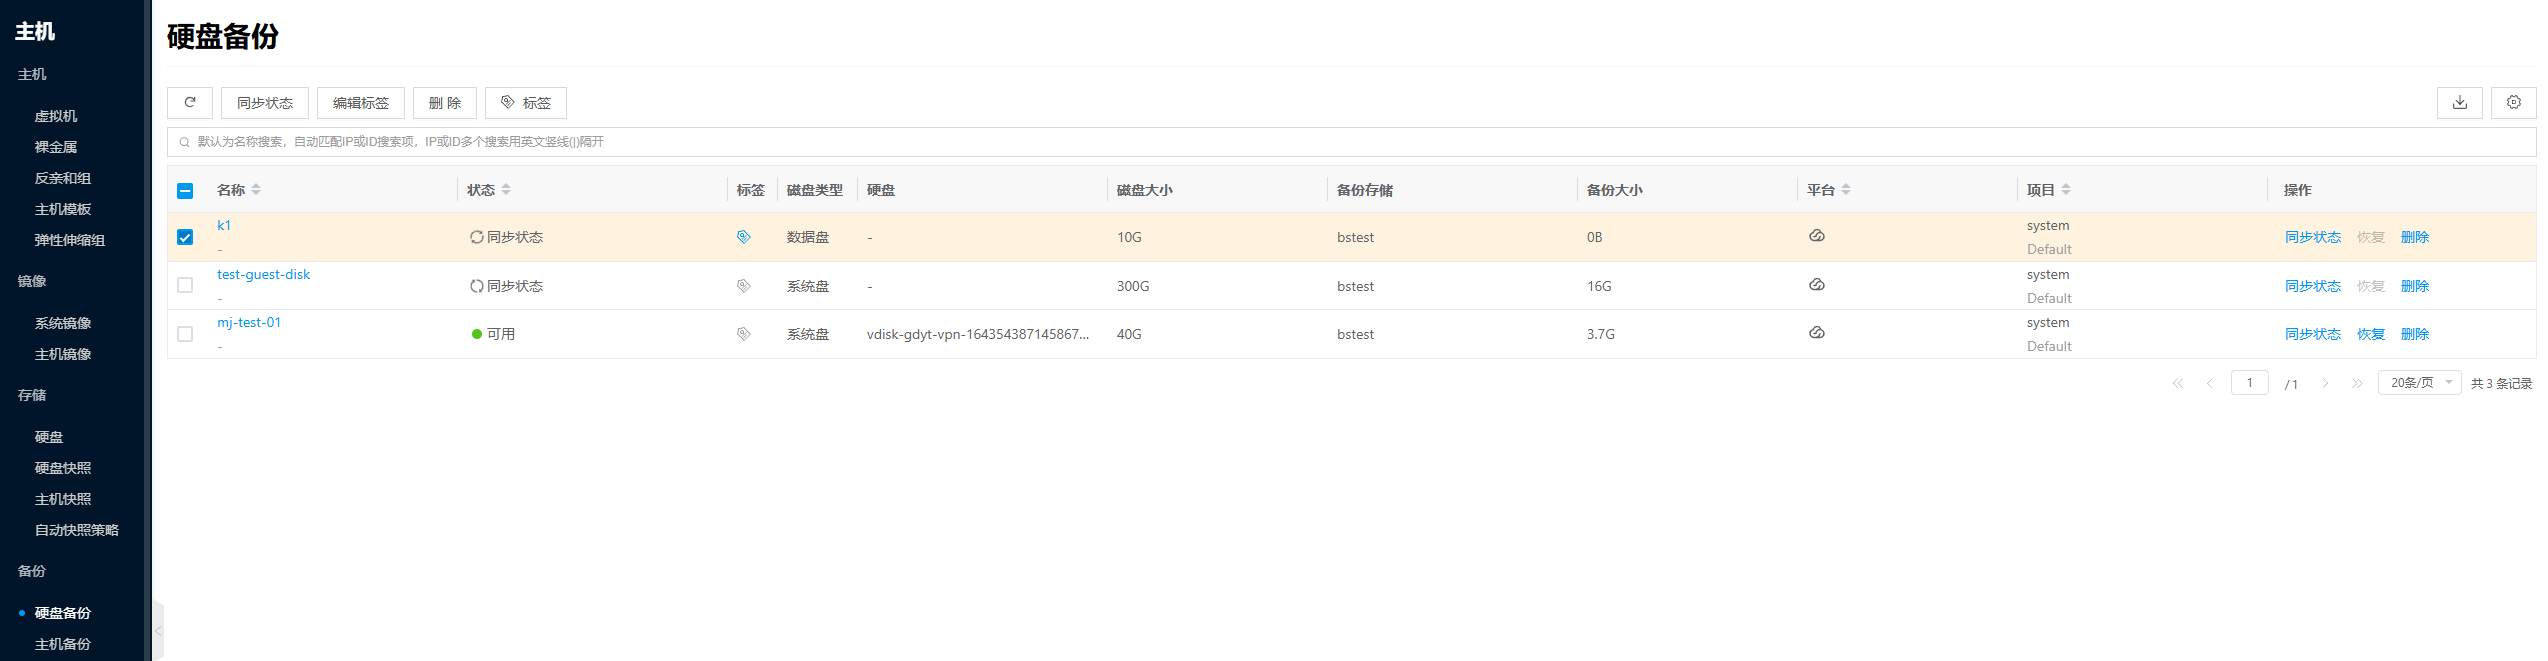This screenshot has width=2548, height=661.
Task: Open 硬盘快照 in the sidebar
Action: coord(63,468)
